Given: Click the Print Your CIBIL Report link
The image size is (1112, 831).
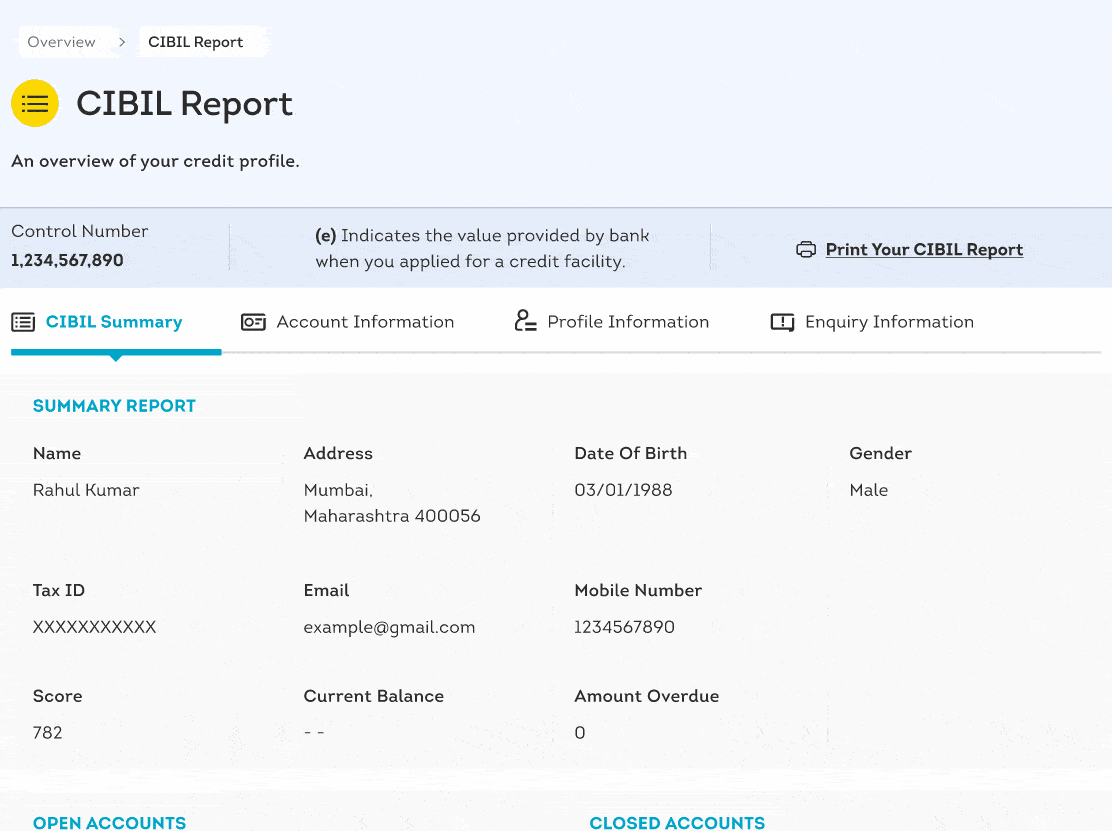Looking at the screenshot, I should tap(924, 250).
